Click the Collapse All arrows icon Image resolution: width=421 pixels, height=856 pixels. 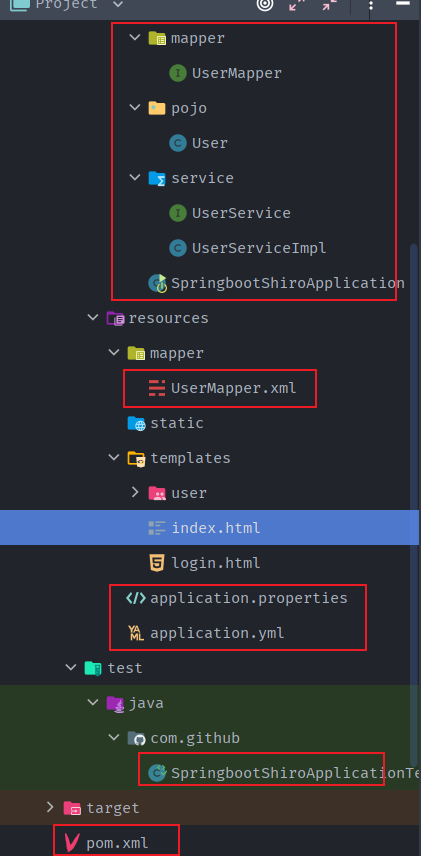[x=329, y=4]
